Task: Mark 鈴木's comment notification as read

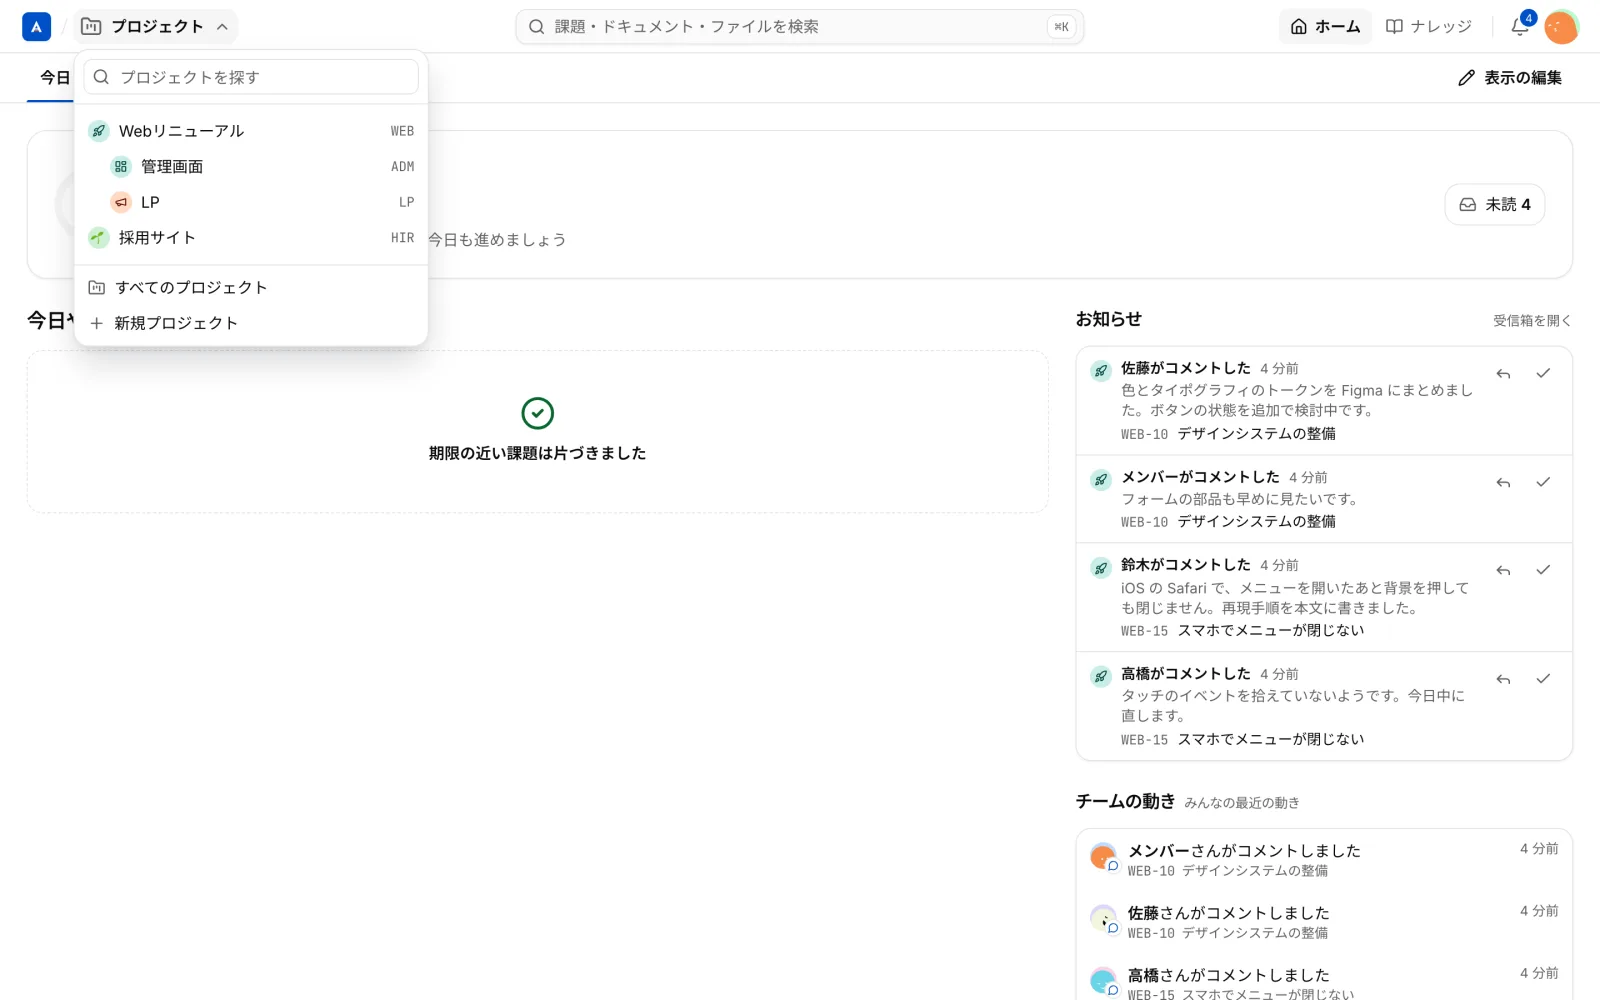Action: tap(1543, 571)
